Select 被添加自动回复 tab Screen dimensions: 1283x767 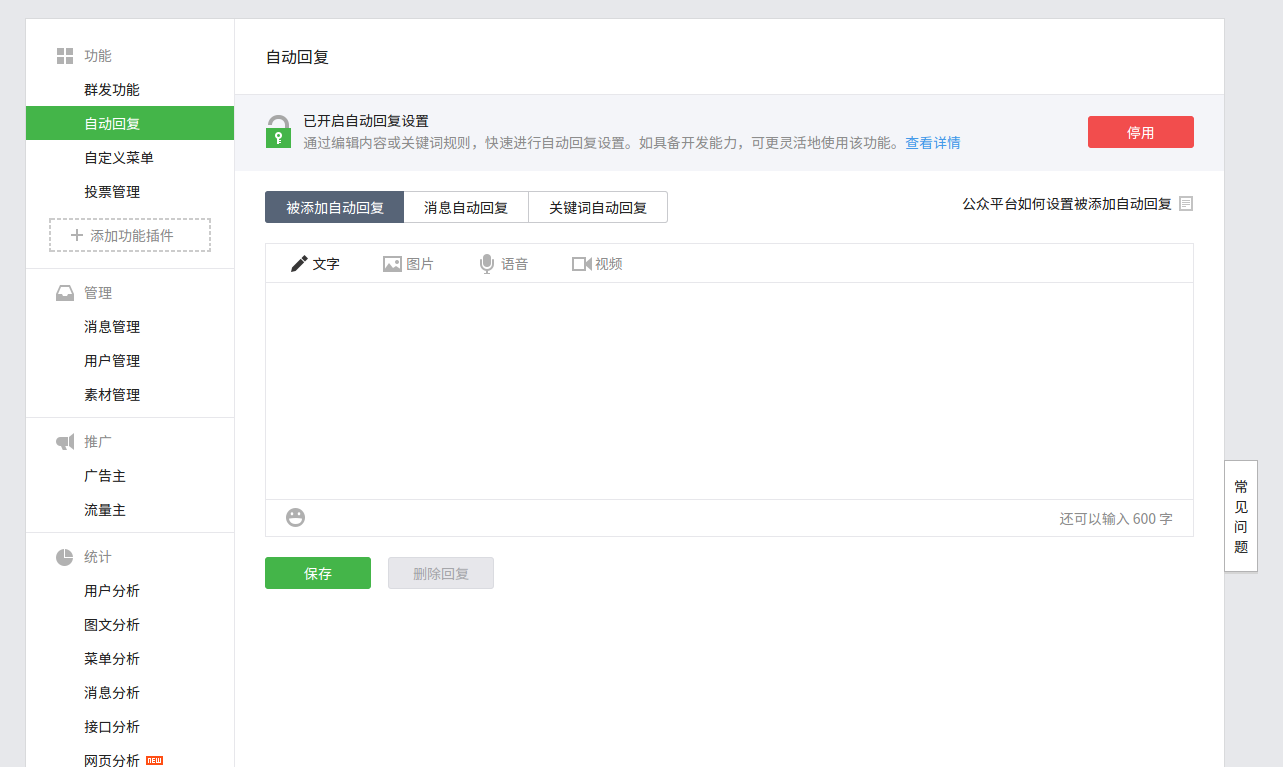coord(334,207)
